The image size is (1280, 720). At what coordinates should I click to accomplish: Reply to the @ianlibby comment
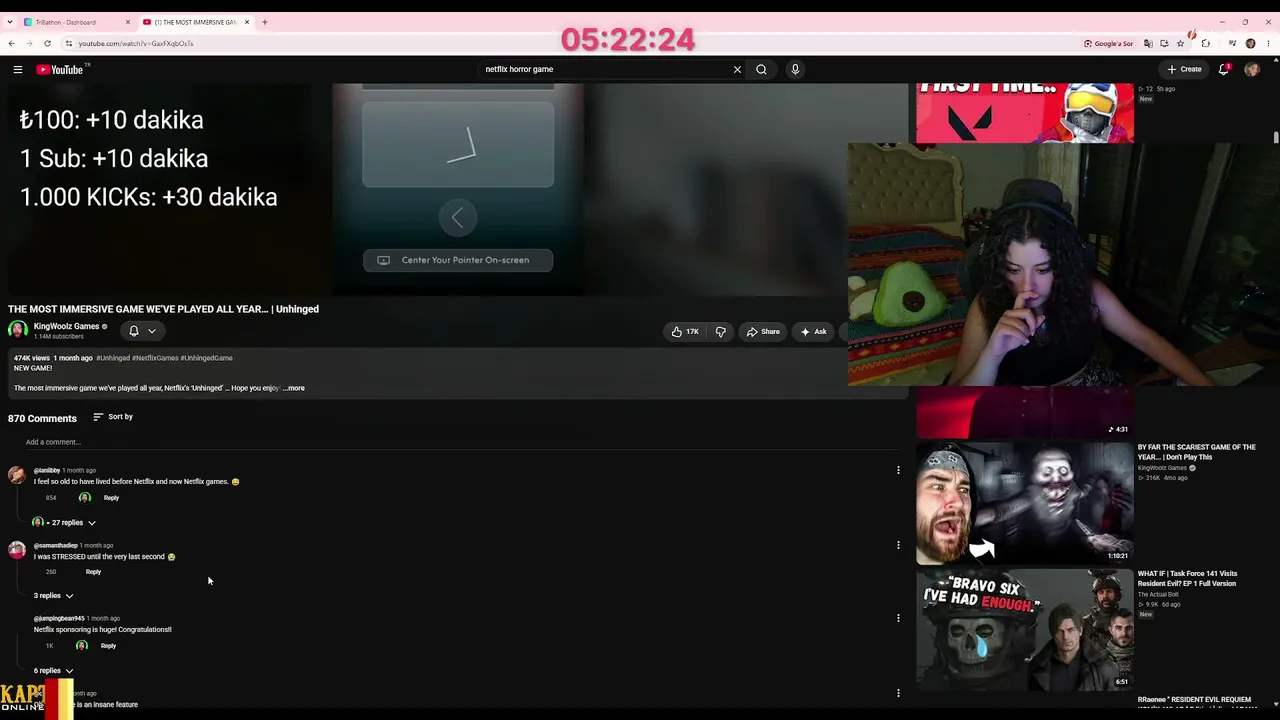pyautogui.click(x=111, y=498)
